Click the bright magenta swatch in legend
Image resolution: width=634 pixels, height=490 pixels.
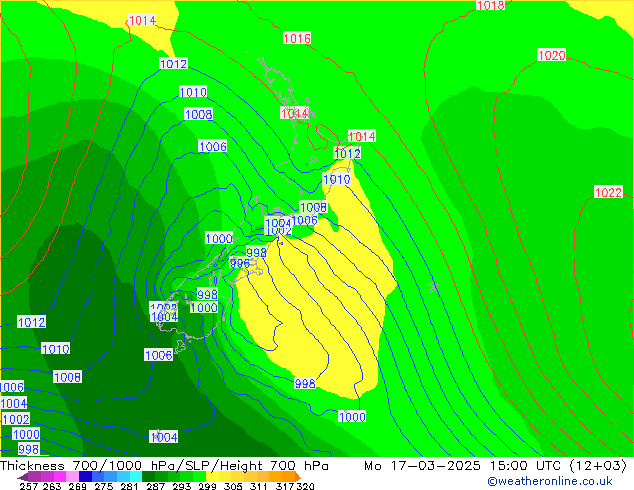[60, 477]
